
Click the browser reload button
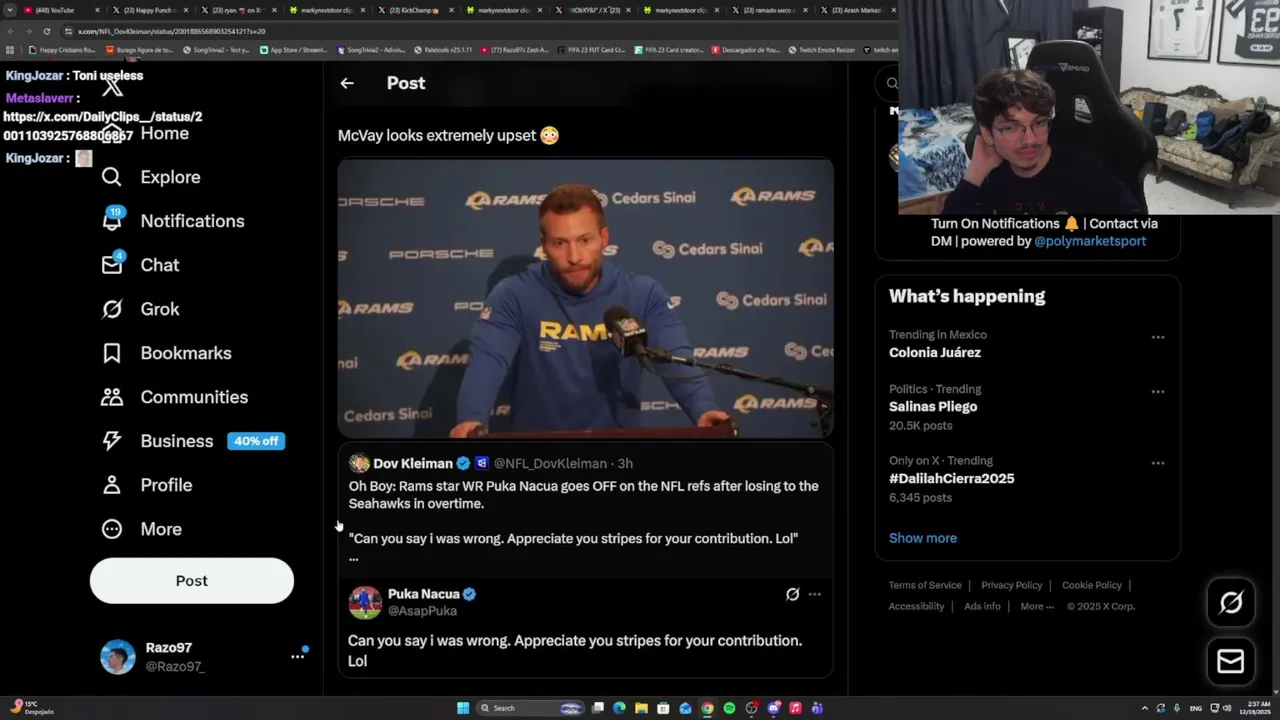pyautogui.click(x=47, y=31)
